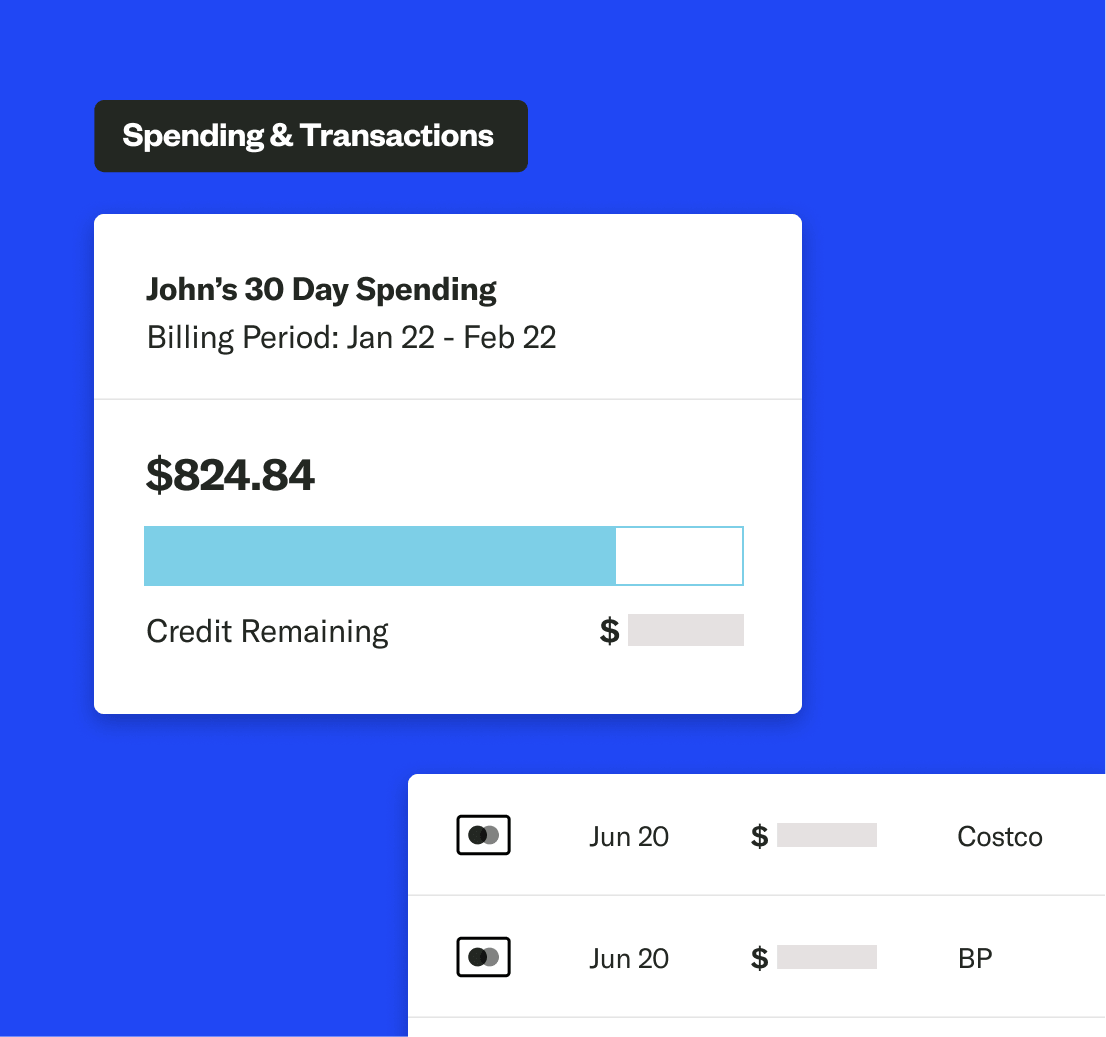Screen dimensions: 1106x1037
Task: Click the dollar sign in the Costco row
Action: pyautogui.click(x=760, y=836)
